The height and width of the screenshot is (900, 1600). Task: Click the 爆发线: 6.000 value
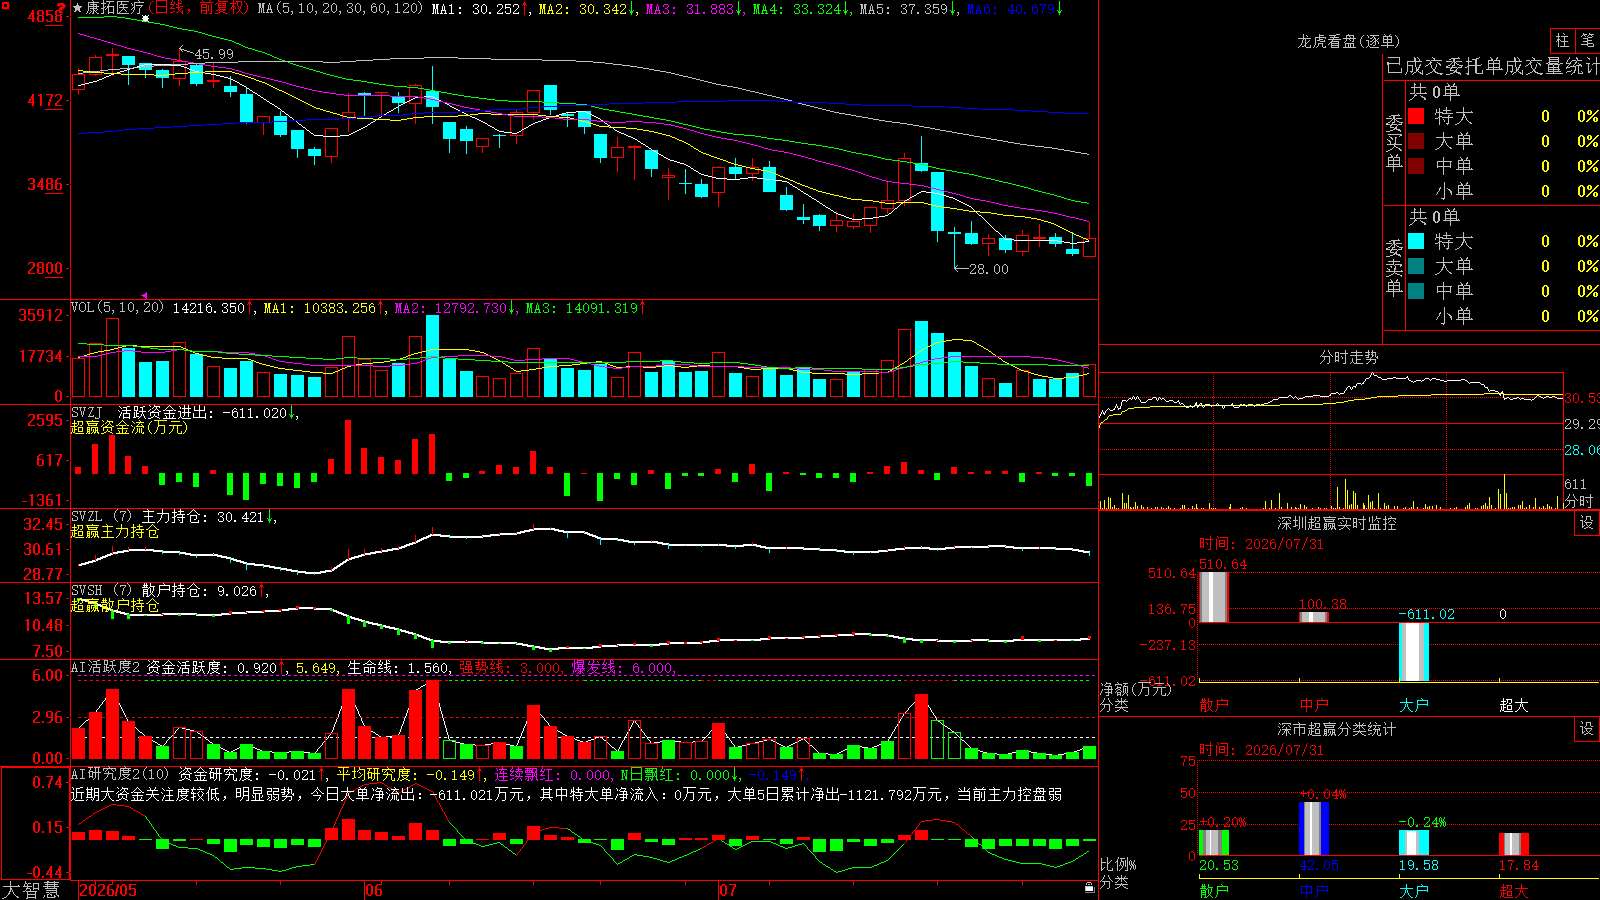coord(623,668)
